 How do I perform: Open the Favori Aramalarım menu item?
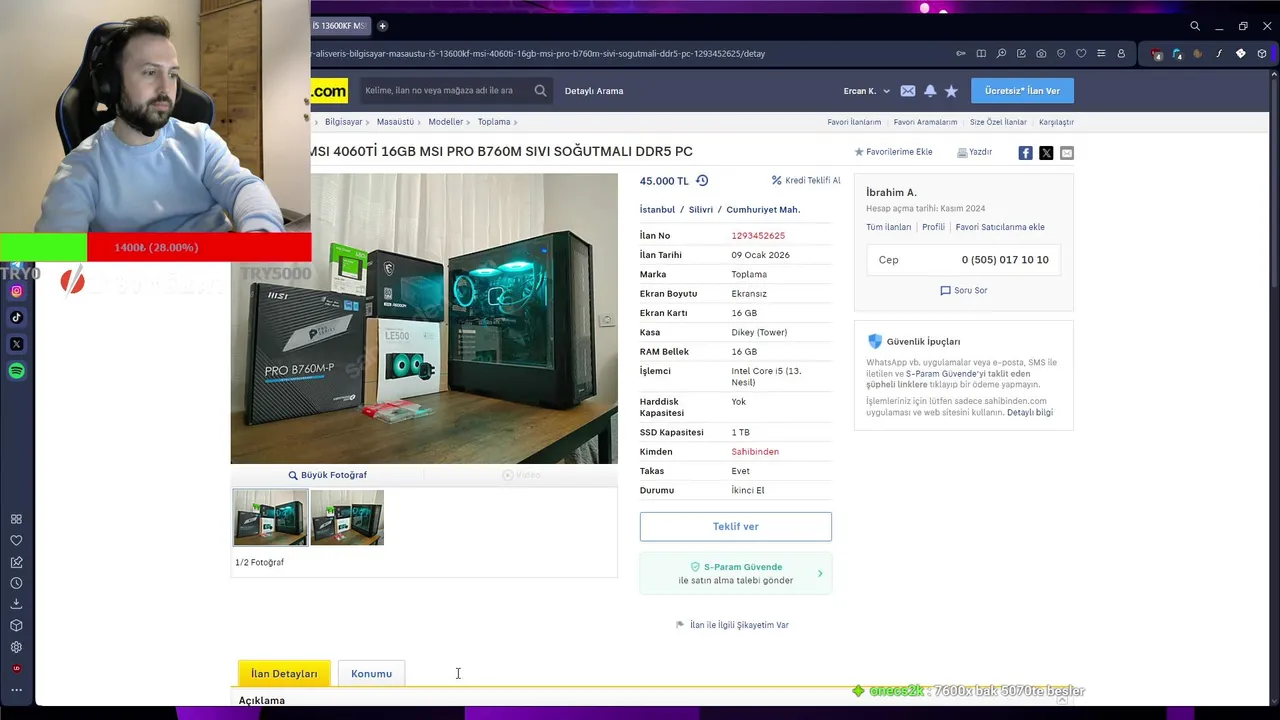pyautogui.click(x=925, y=122)
